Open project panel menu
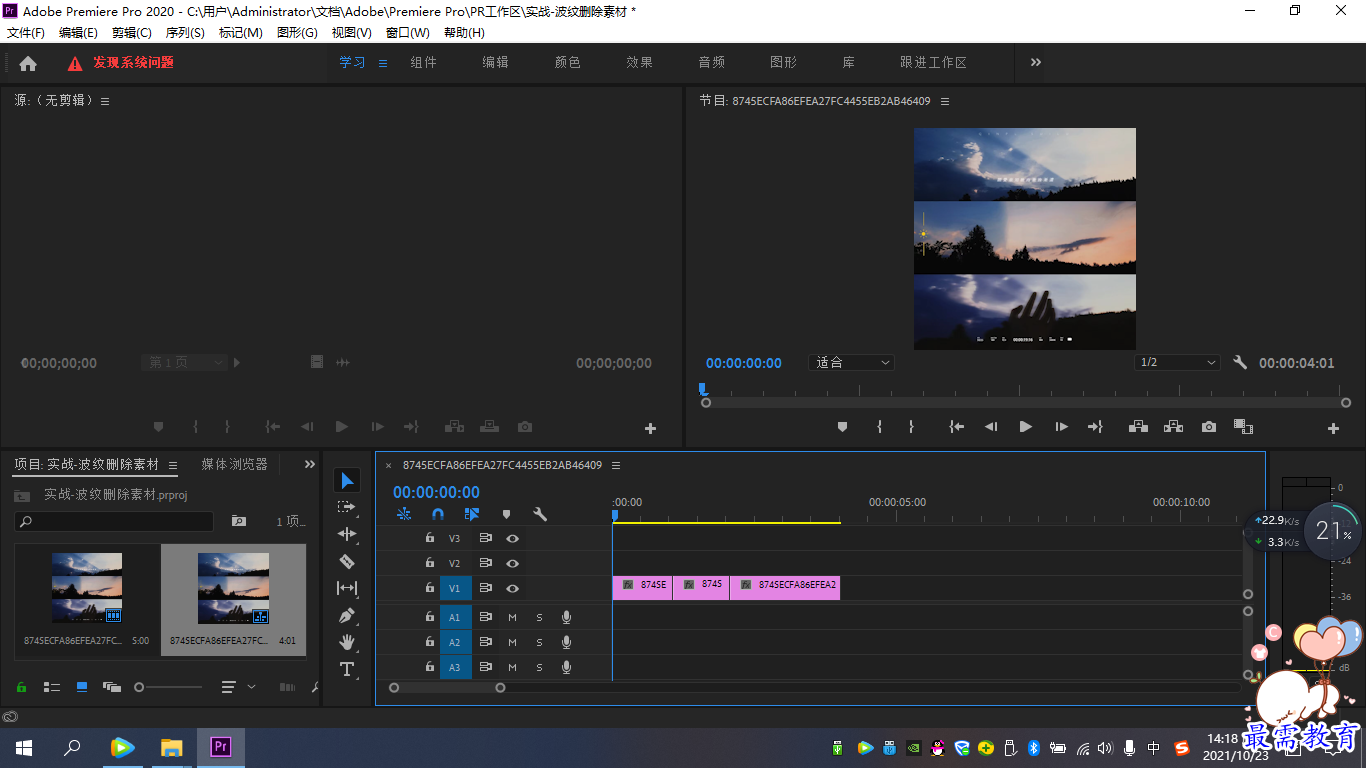The width and height of the screenshot is (1366, 768). (x=172, y=465)
